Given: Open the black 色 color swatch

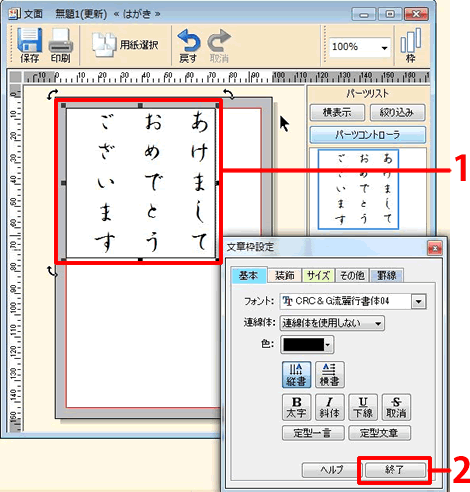Looking at the screenshot, I should [x=307, y=345].
